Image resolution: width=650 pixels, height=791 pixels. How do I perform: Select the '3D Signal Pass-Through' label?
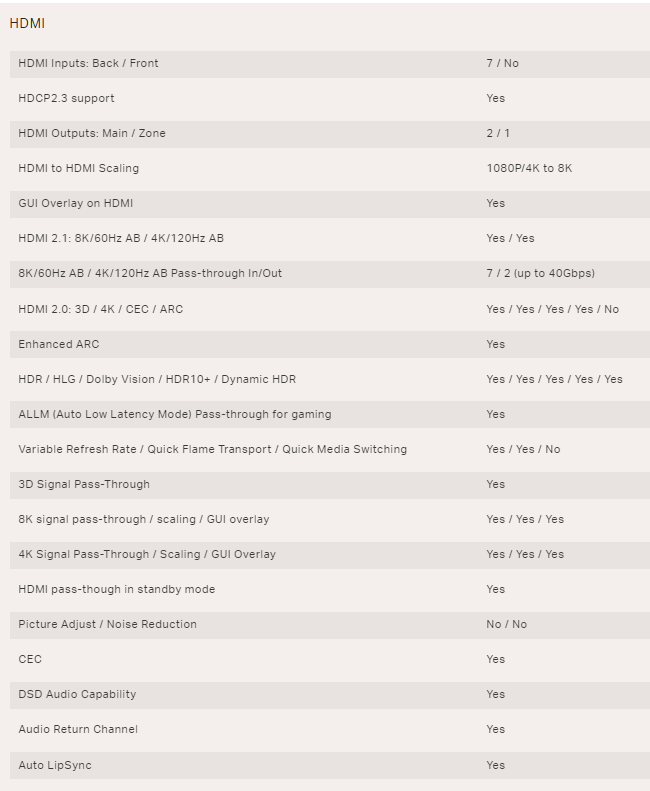coord(84,484)
